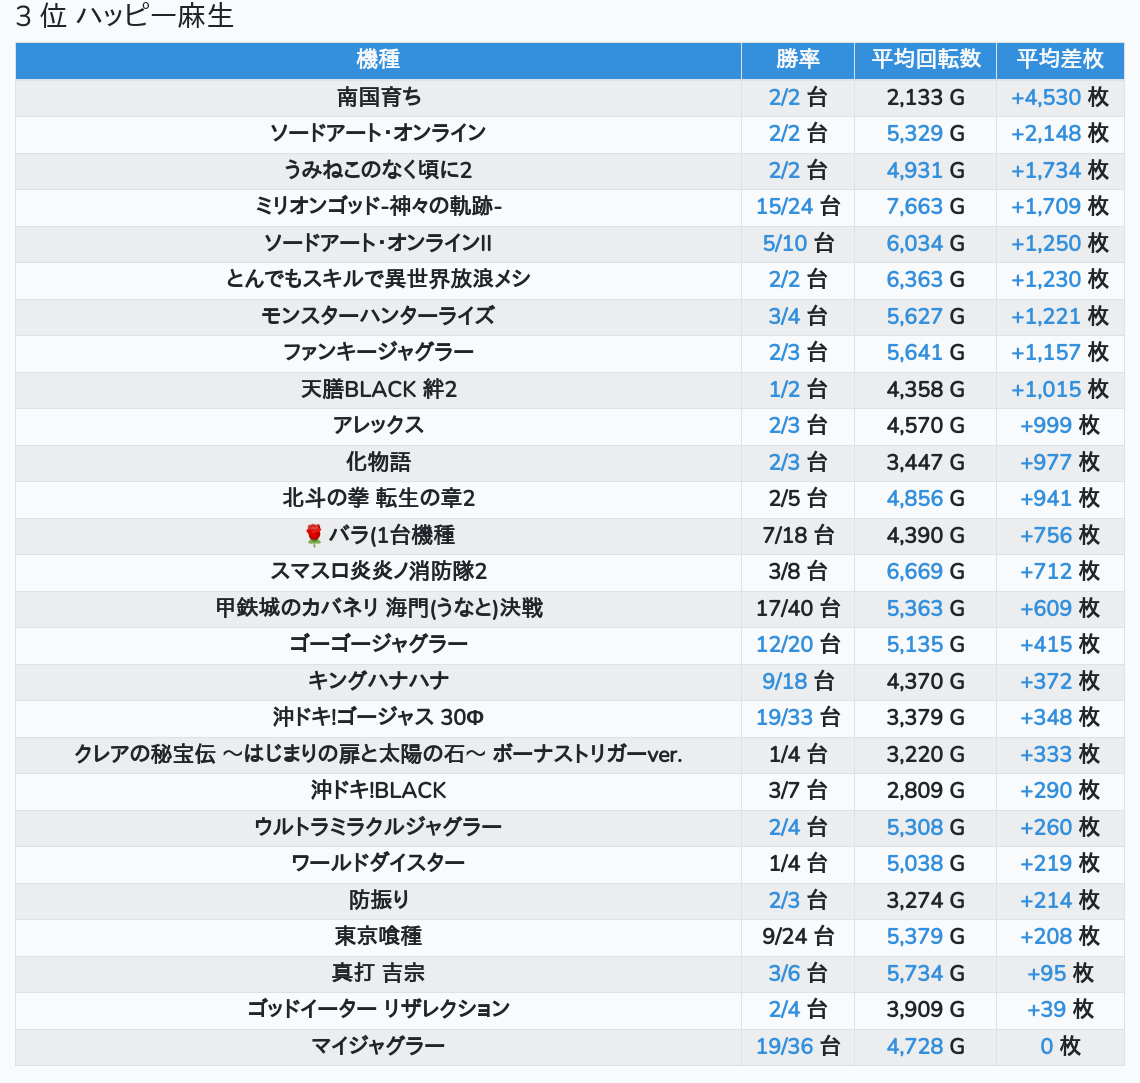Select キングハナハナ machine name
The width and height of the screenshot is (1140, 1083).
(378, 681)
